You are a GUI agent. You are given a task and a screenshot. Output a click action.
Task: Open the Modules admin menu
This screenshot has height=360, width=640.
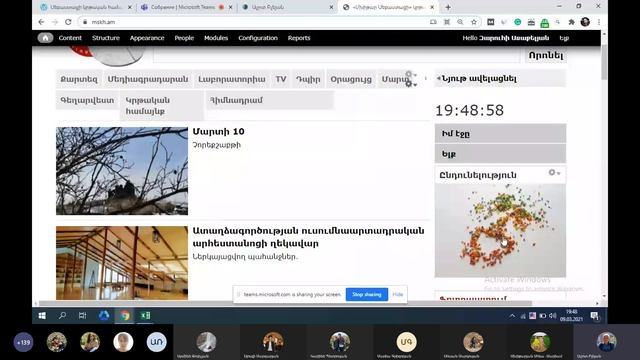click(x=216, y=38)
